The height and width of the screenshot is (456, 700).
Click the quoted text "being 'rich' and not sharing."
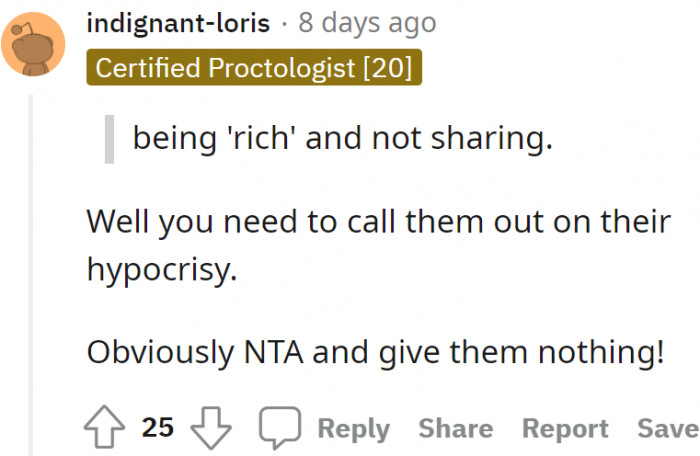click(342, 140)
